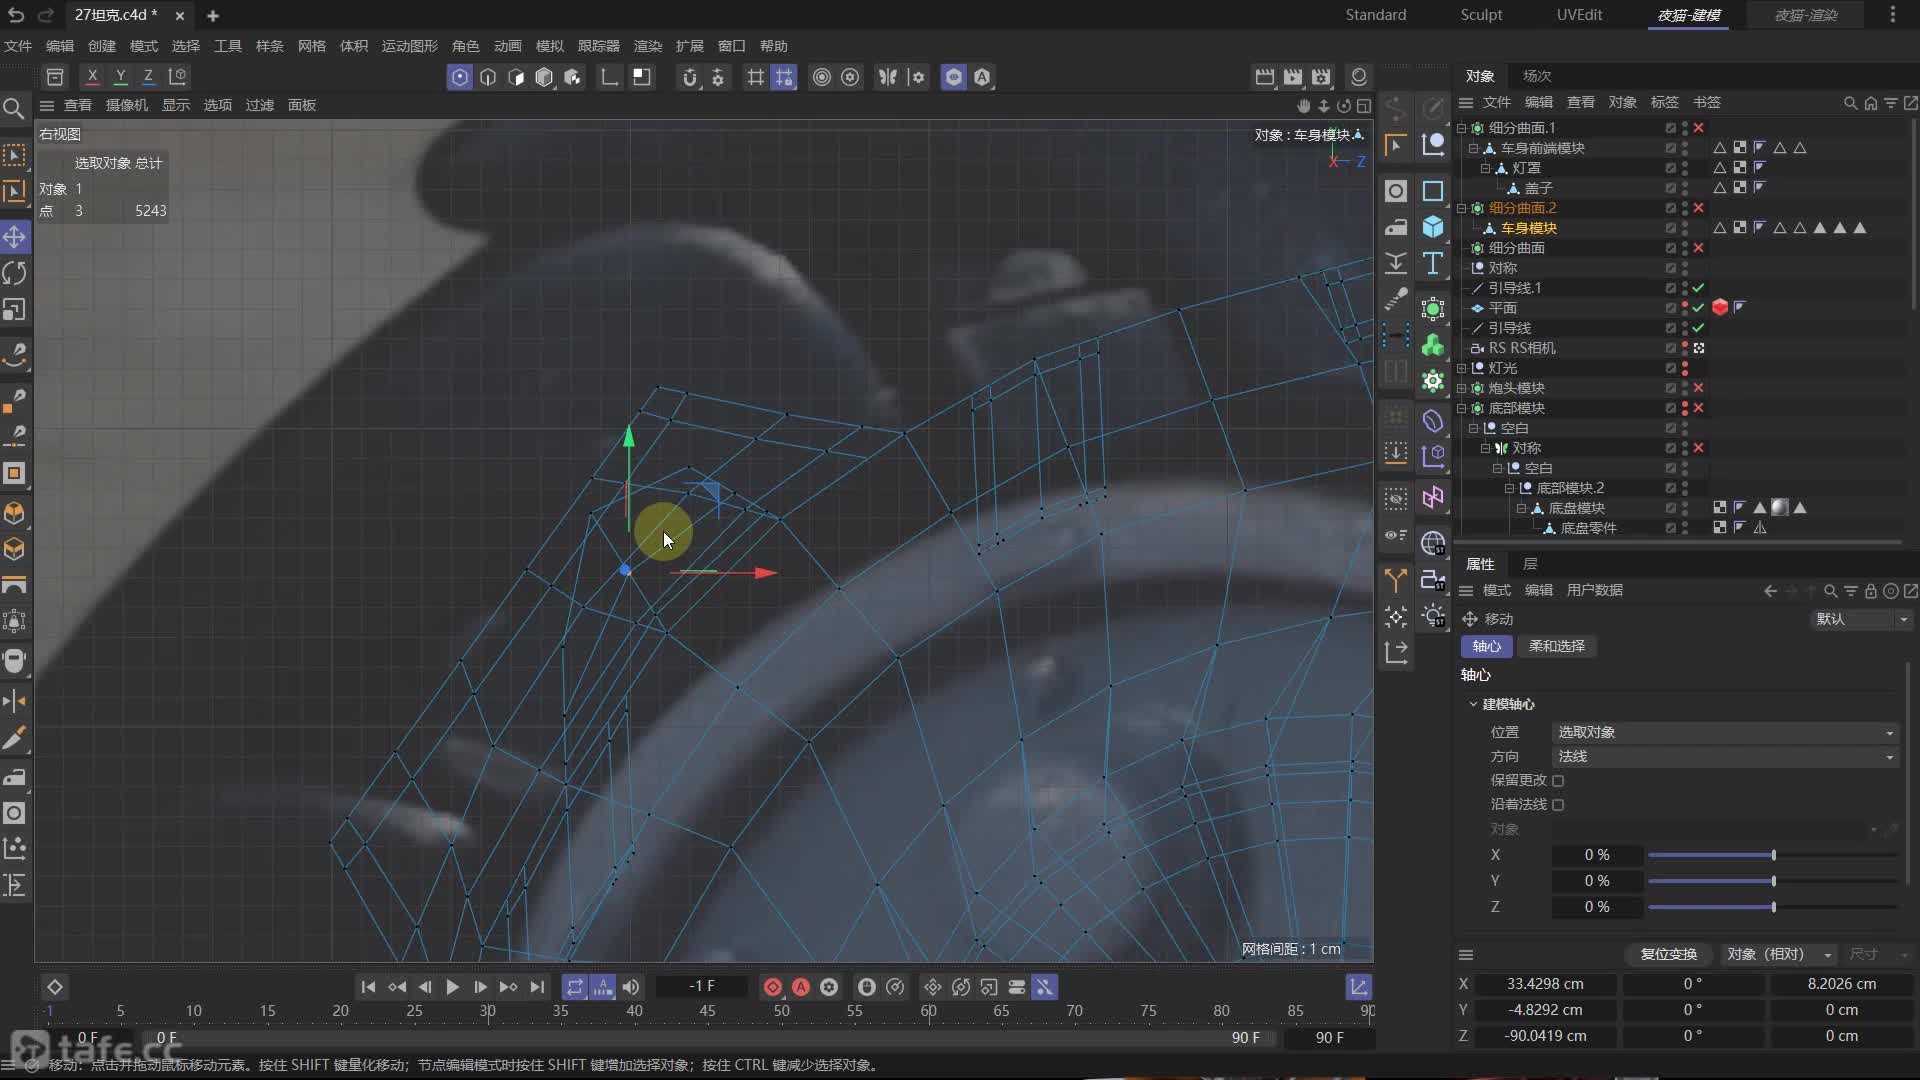This screenshot has width=1920, height=1080.
Task: Adjust the Y axis percentage slider
Action: point(1772,881)
